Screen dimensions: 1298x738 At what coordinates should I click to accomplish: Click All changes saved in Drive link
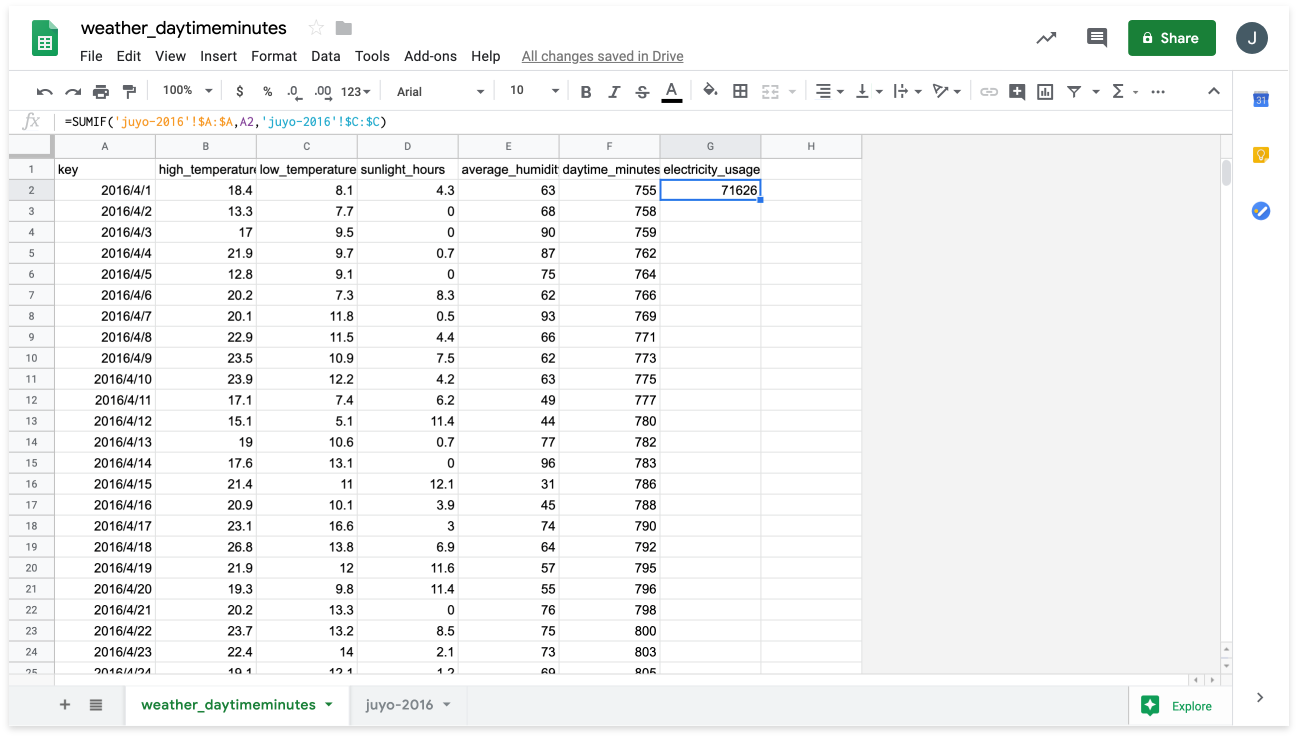pos(602,56)
